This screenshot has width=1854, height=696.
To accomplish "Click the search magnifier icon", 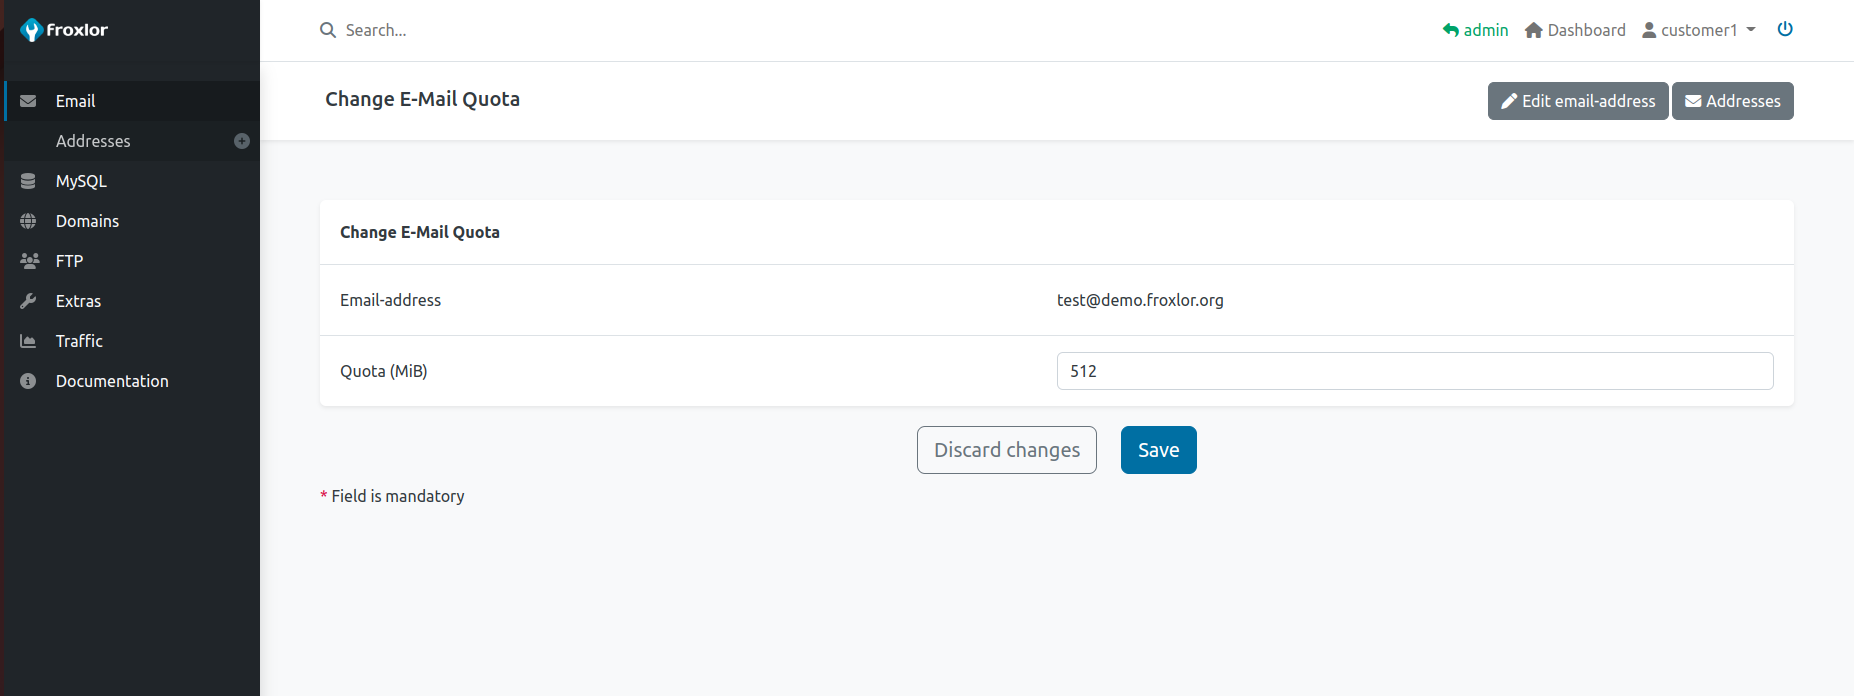I will point(327,30).
